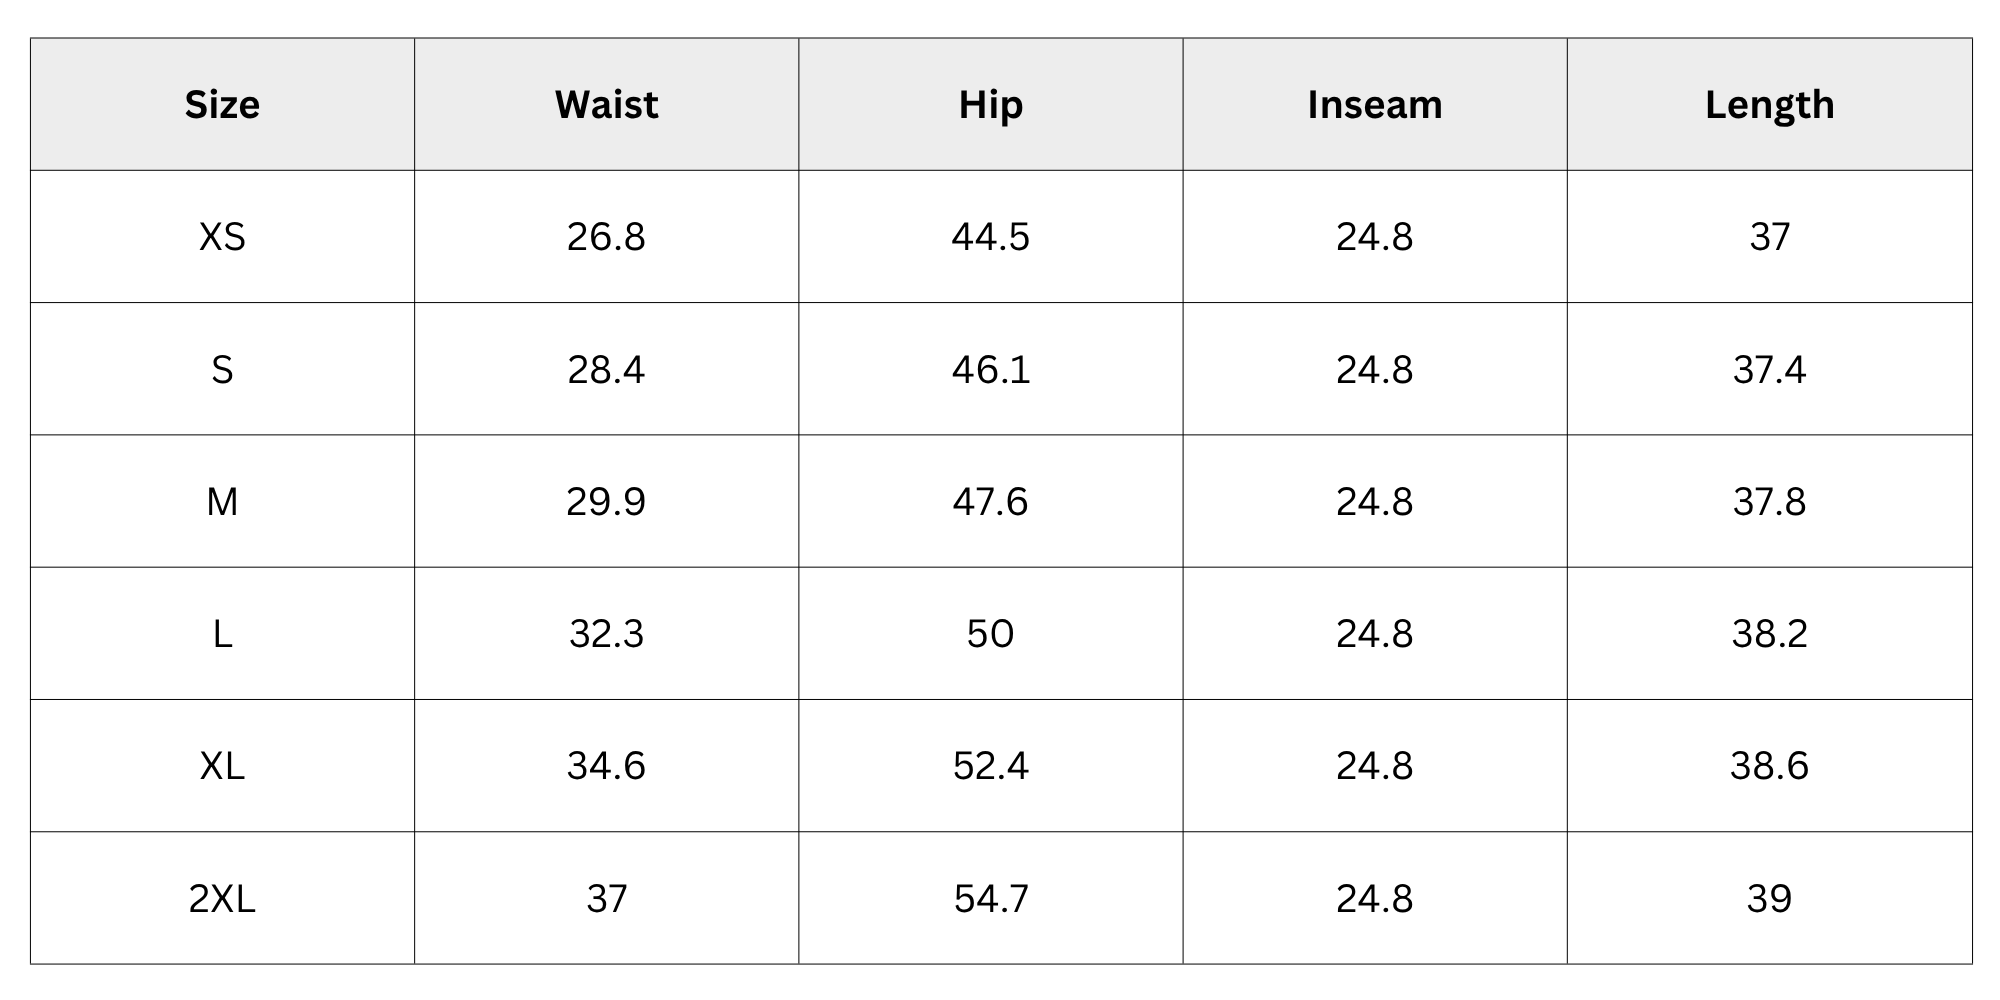Click length value 39 in 2XL row
This screenshot has height=1000, width=2000.
(x=1769, y=898)
